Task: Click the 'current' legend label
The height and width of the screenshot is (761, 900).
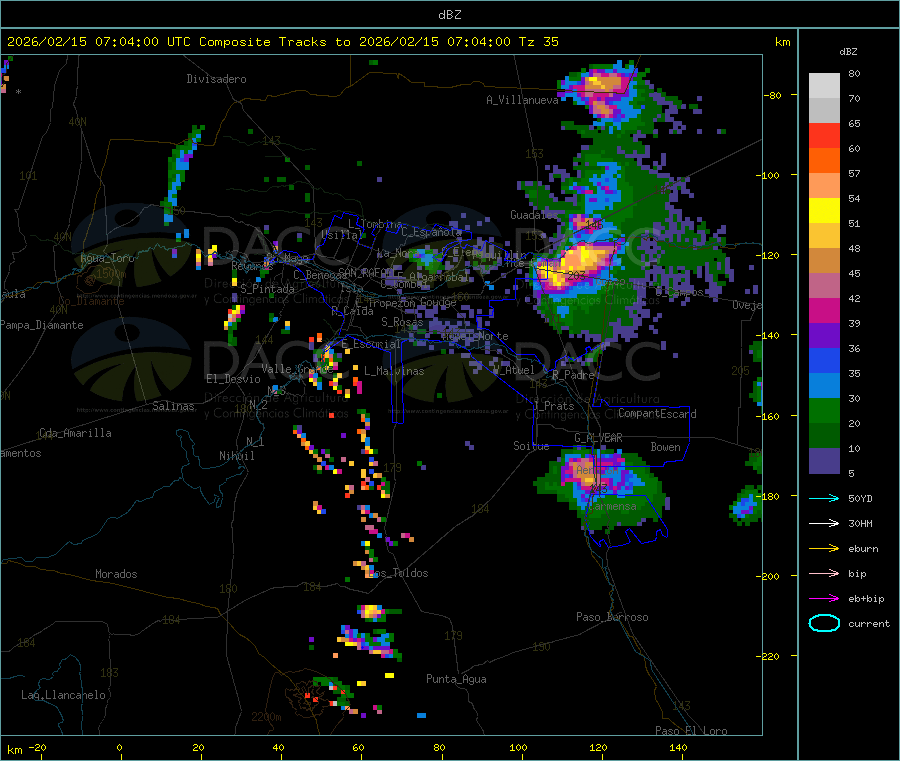Action: point(869,623)
